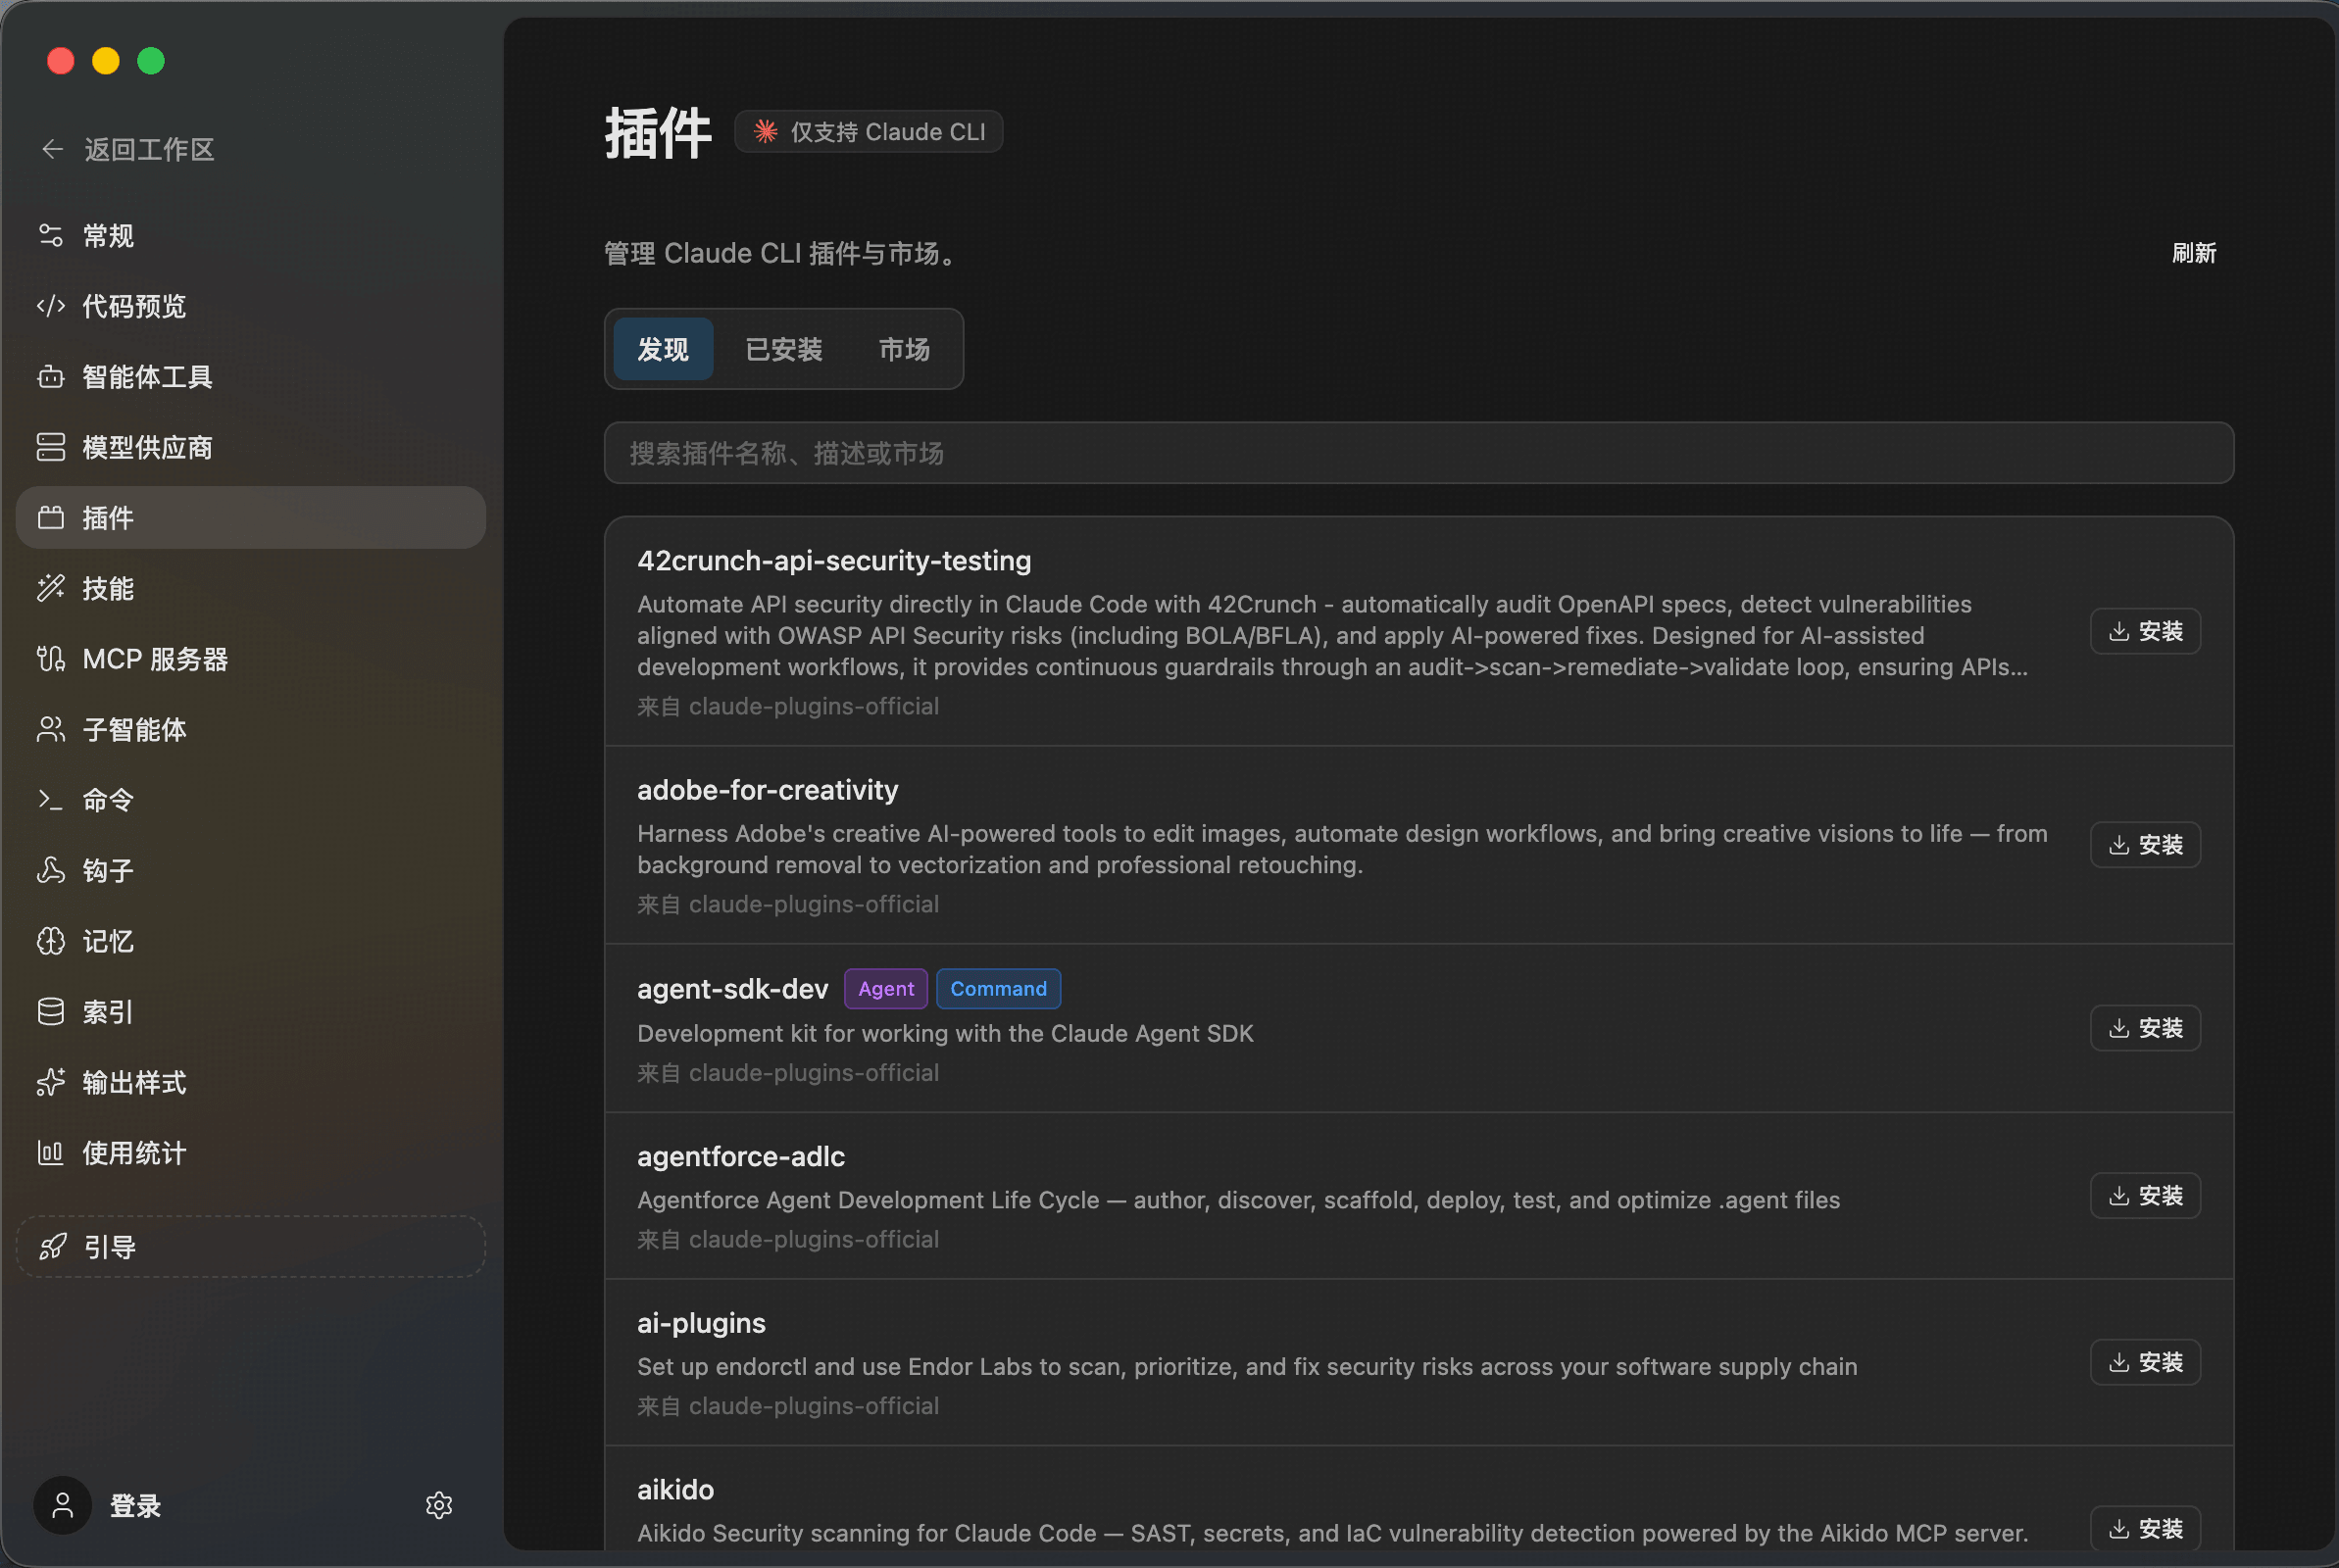
Task: Click the 子智能体 users icon
Action: click(51, 730)
